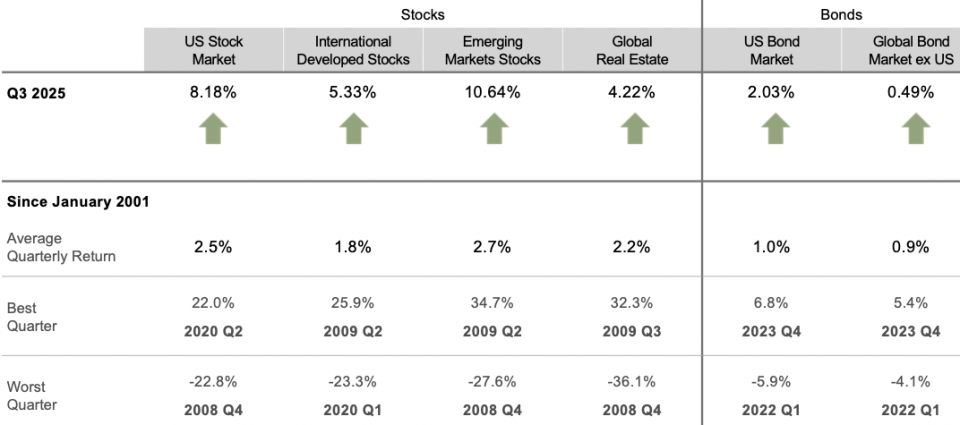Image resolution: width=960 pixels, height=425 pixels.
Task: Click the up arrow below International Developed Stocks 5.33%
Action: (x=352, y=129)
